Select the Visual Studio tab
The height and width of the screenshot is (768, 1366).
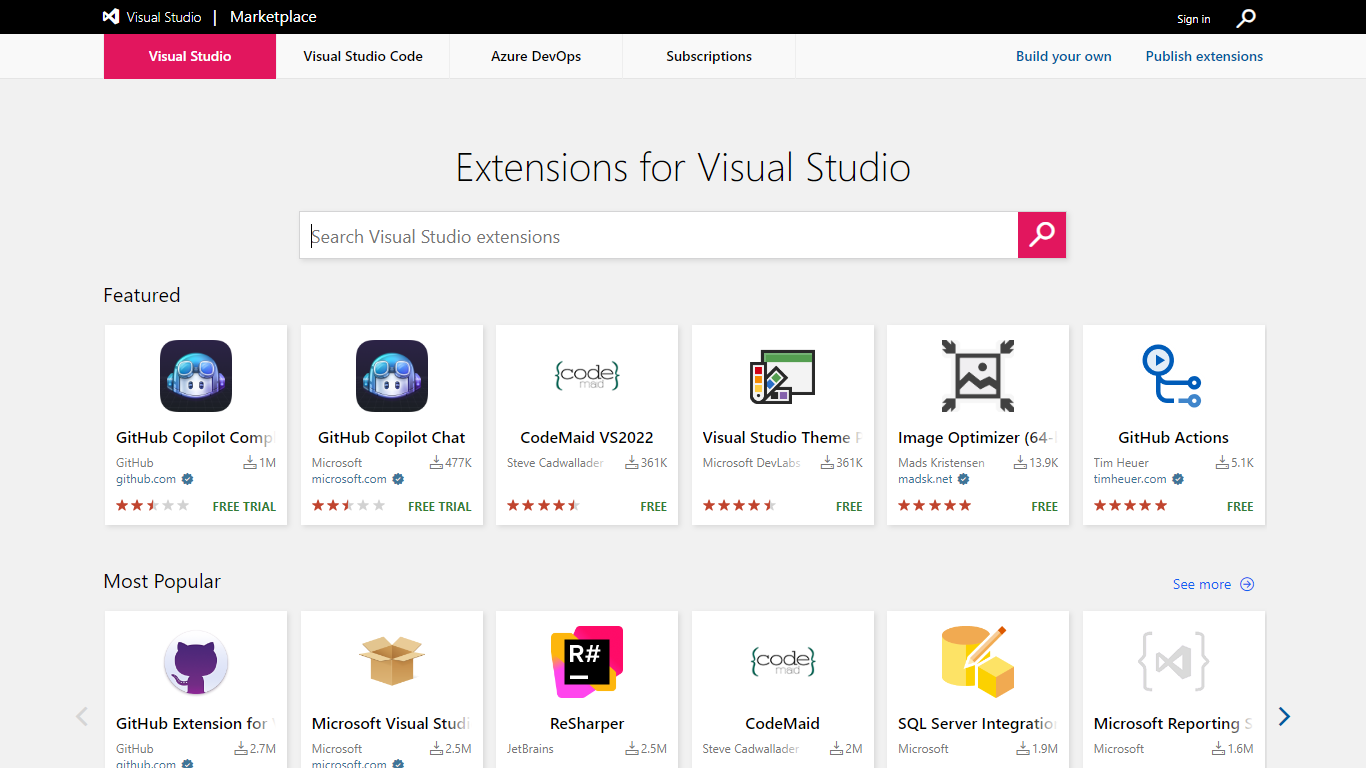(x=190, y=56)
